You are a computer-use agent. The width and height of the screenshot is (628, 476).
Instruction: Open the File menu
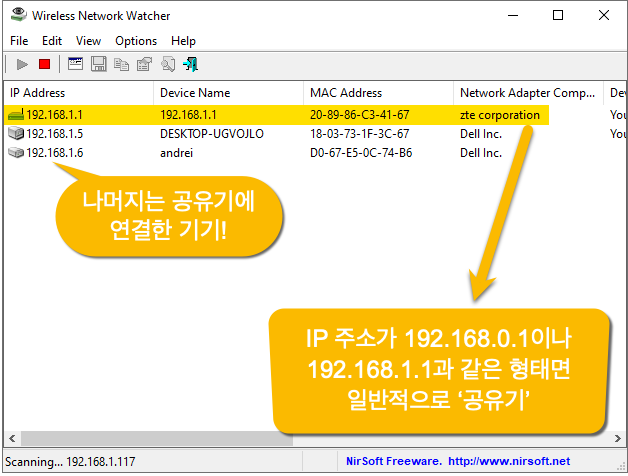[19, 41]
